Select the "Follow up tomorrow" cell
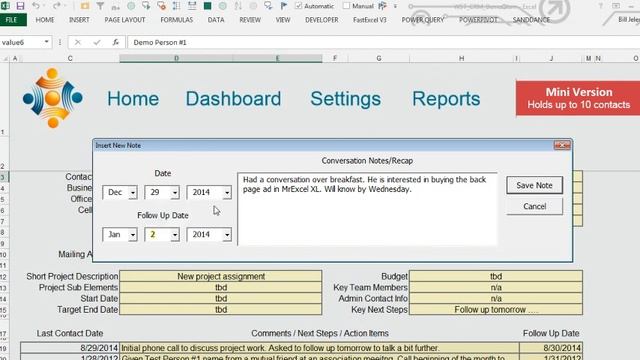The width and height of the screenshot is (640, 360). pos(496,310)
